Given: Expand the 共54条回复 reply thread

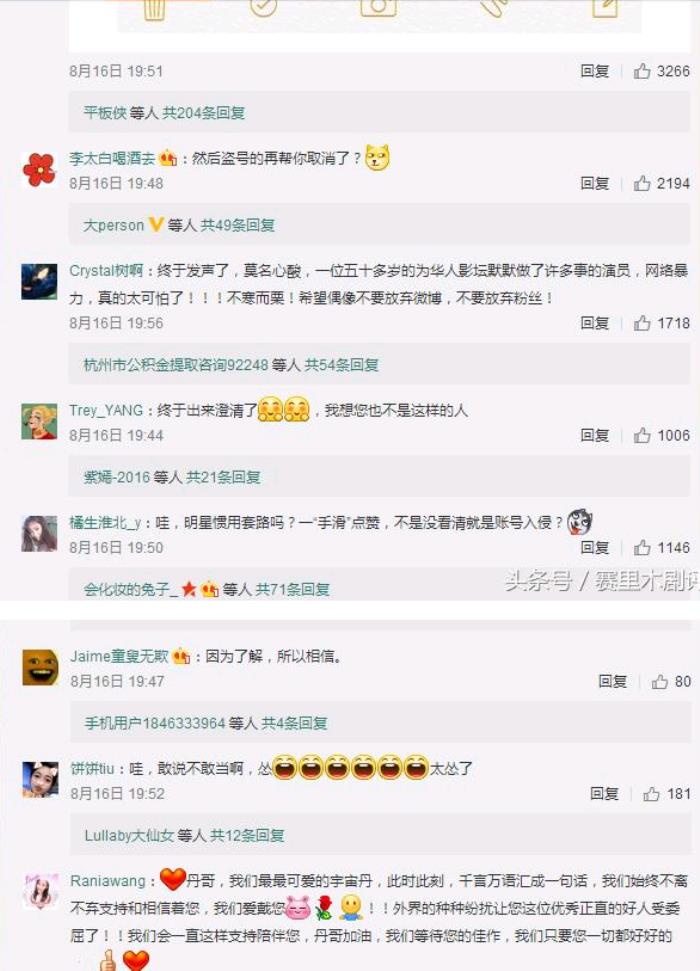Looking at the screenshot, I should point(341,365).
